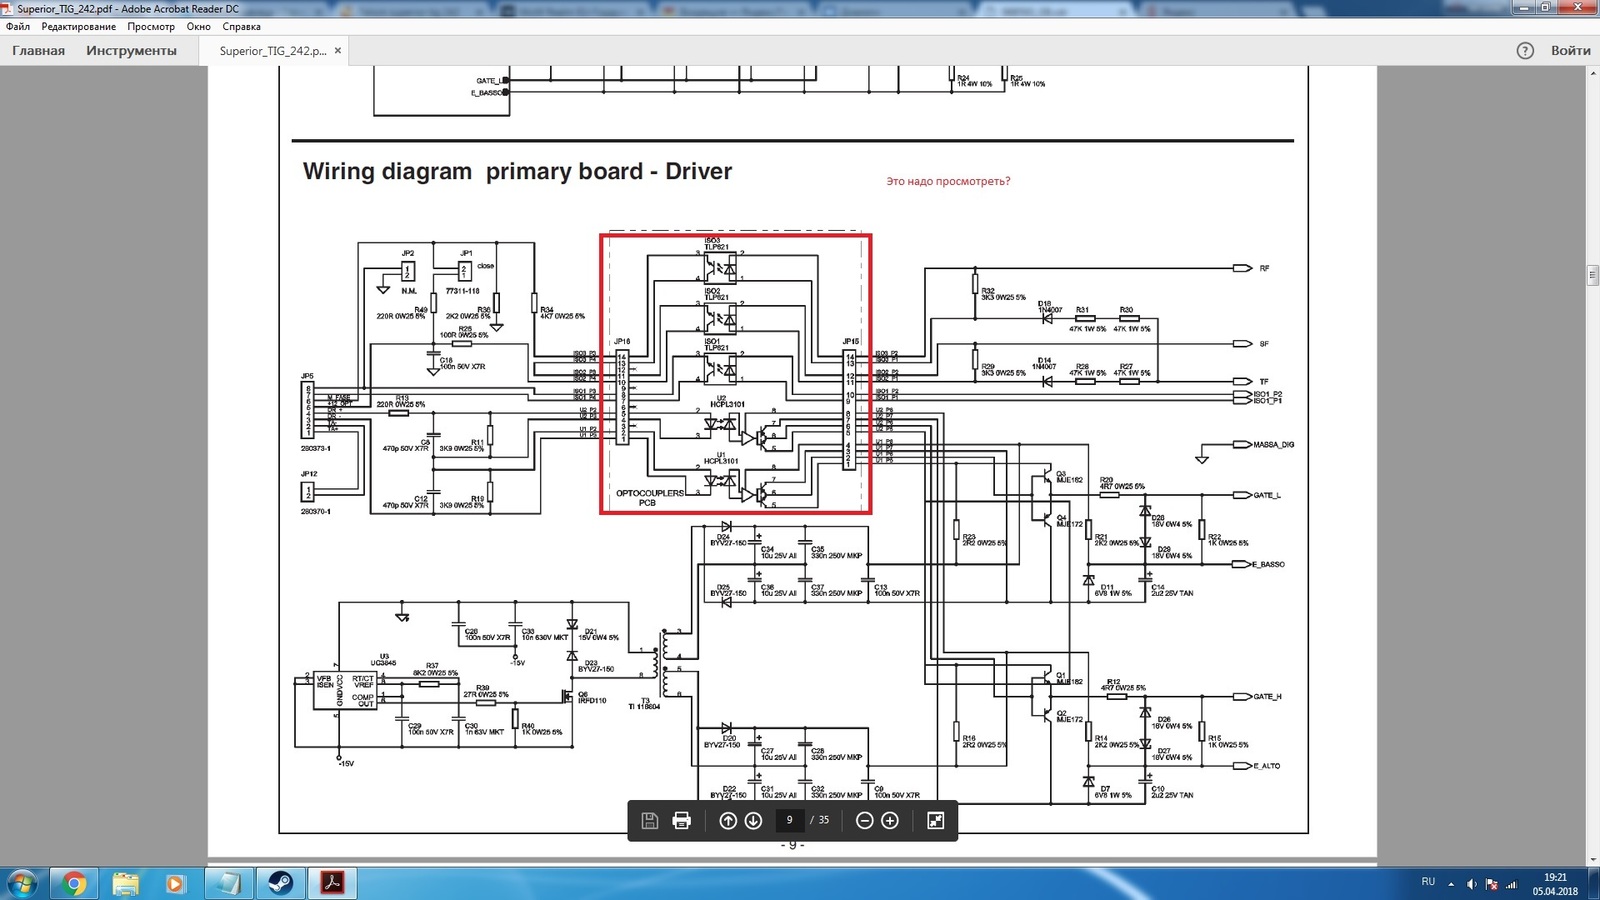Zoom in using the plus icon
1600x900 pixels.
[890, 821]
